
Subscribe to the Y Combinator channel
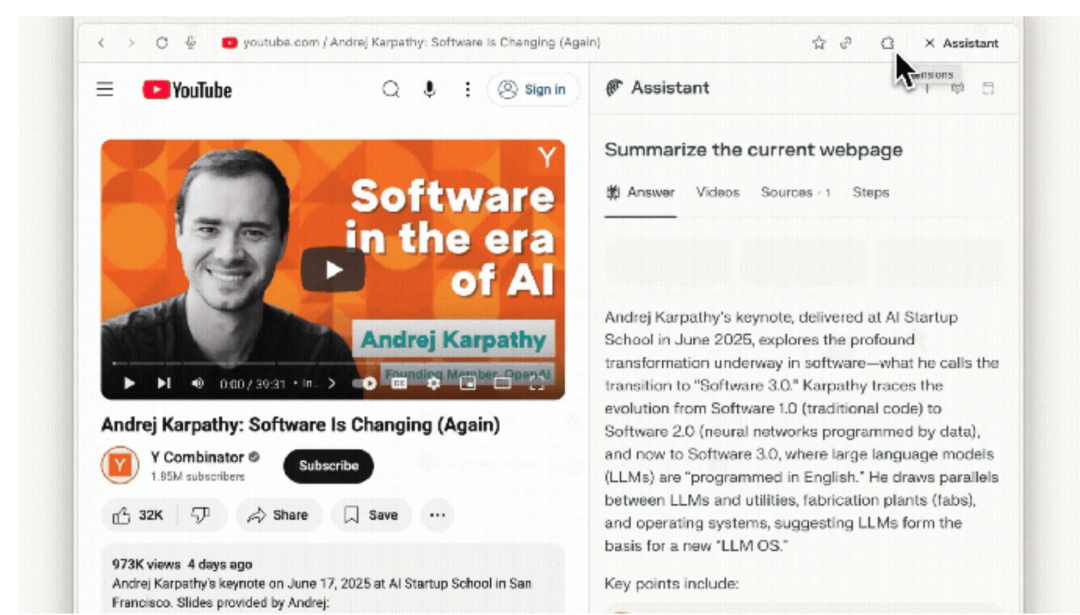point(329,466)
